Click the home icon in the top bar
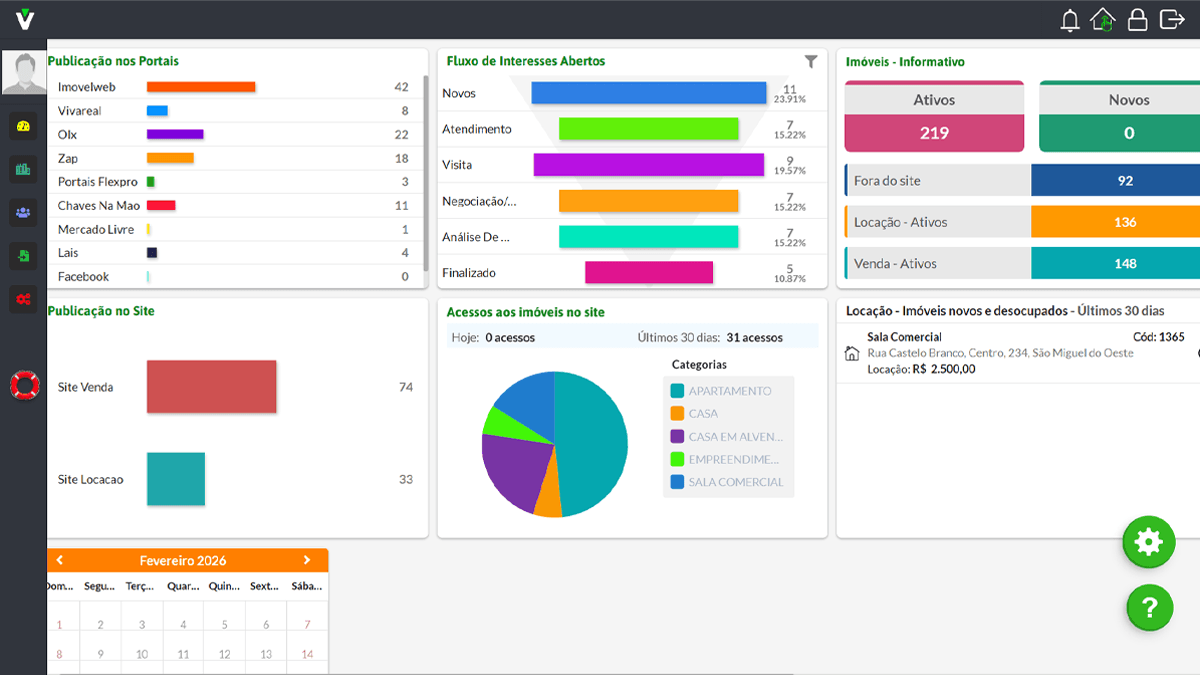The height and width of the screenshot is (675, 1200). coord(1103,18)
